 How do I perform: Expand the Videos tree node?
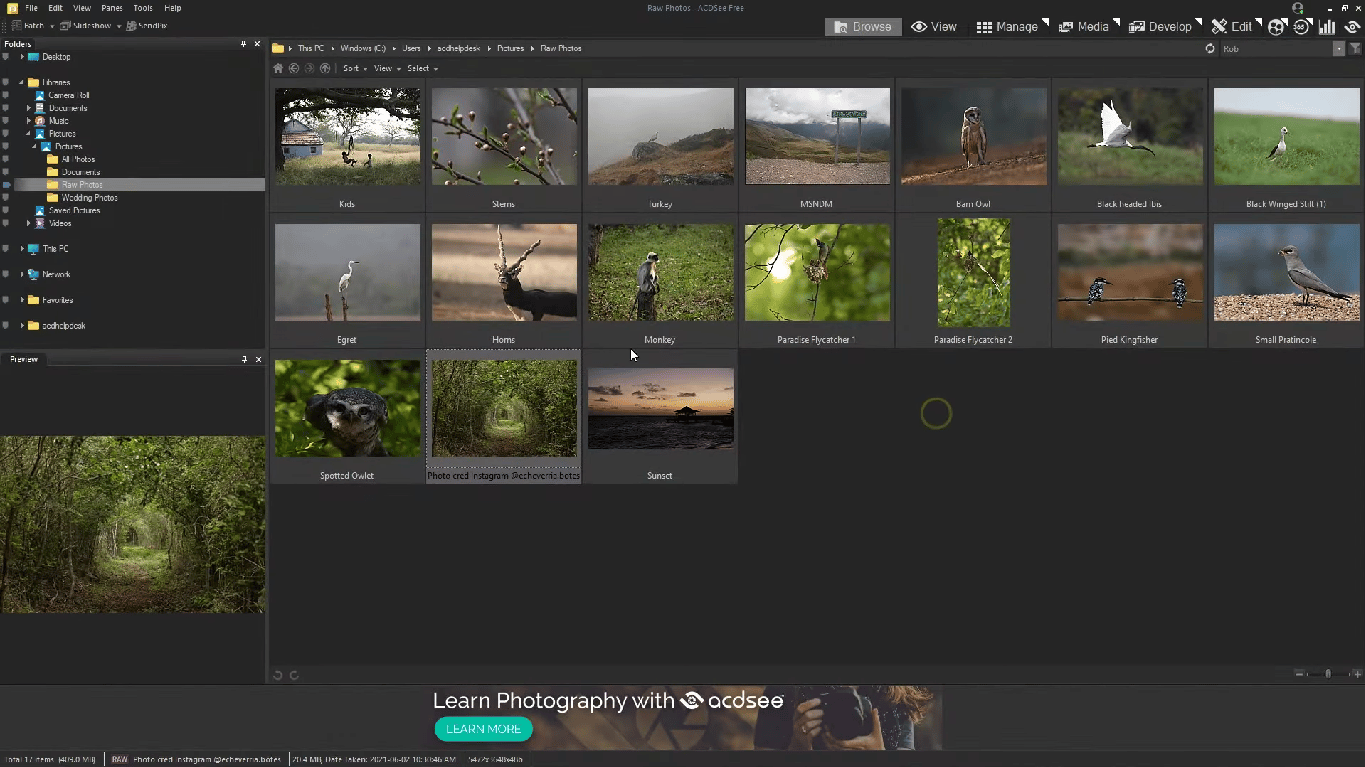(x=29, y=223)
